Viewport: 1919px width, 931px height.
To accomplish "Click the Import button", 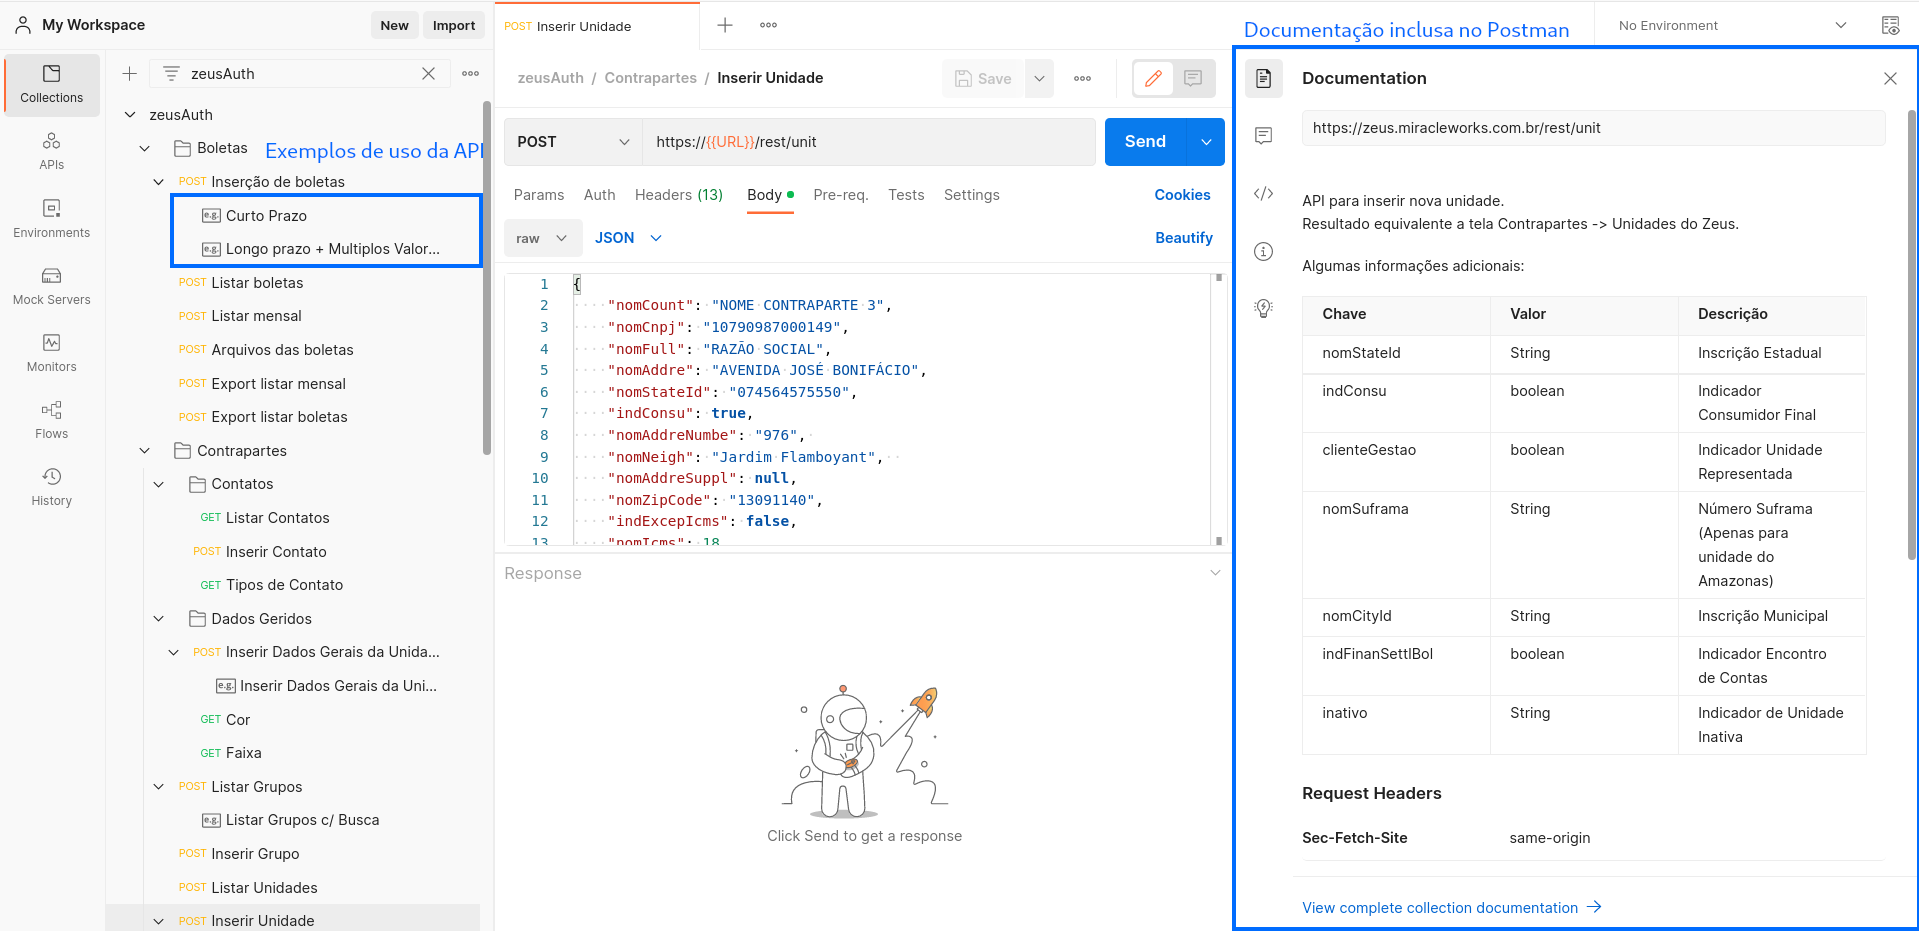I will (x=454, y=26).
